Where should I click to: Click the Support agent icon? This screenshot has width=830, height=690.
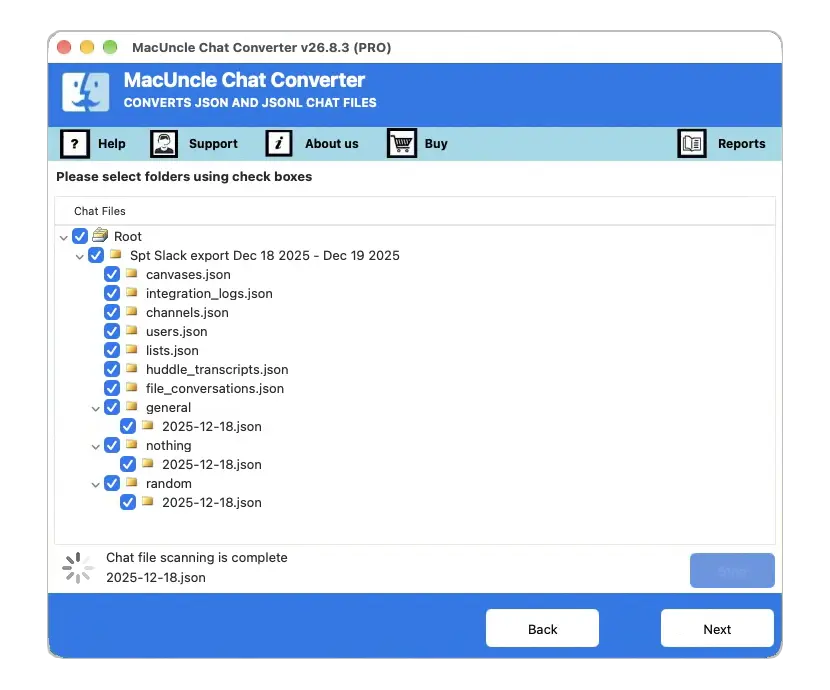click(x=164, y=143)
